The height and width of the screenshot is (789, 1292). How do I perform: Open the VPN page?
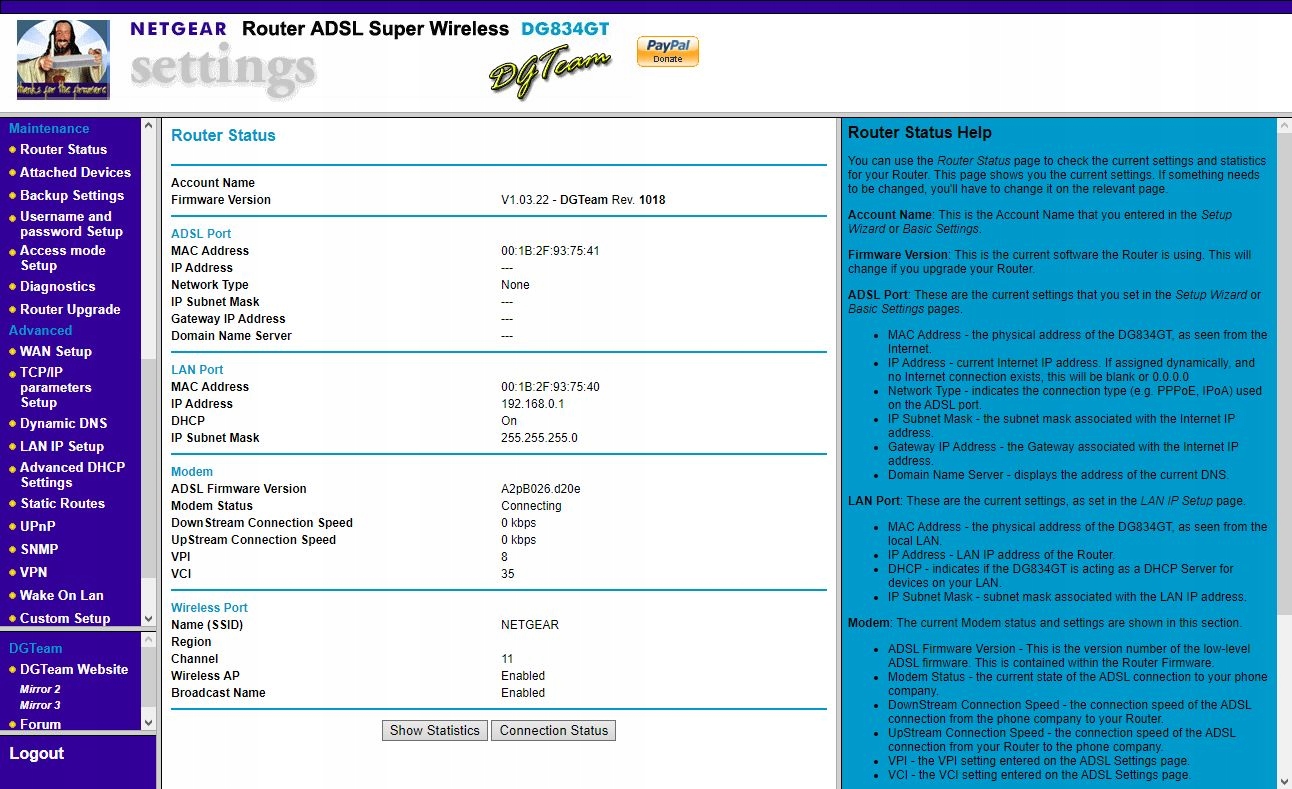point(34,572)
